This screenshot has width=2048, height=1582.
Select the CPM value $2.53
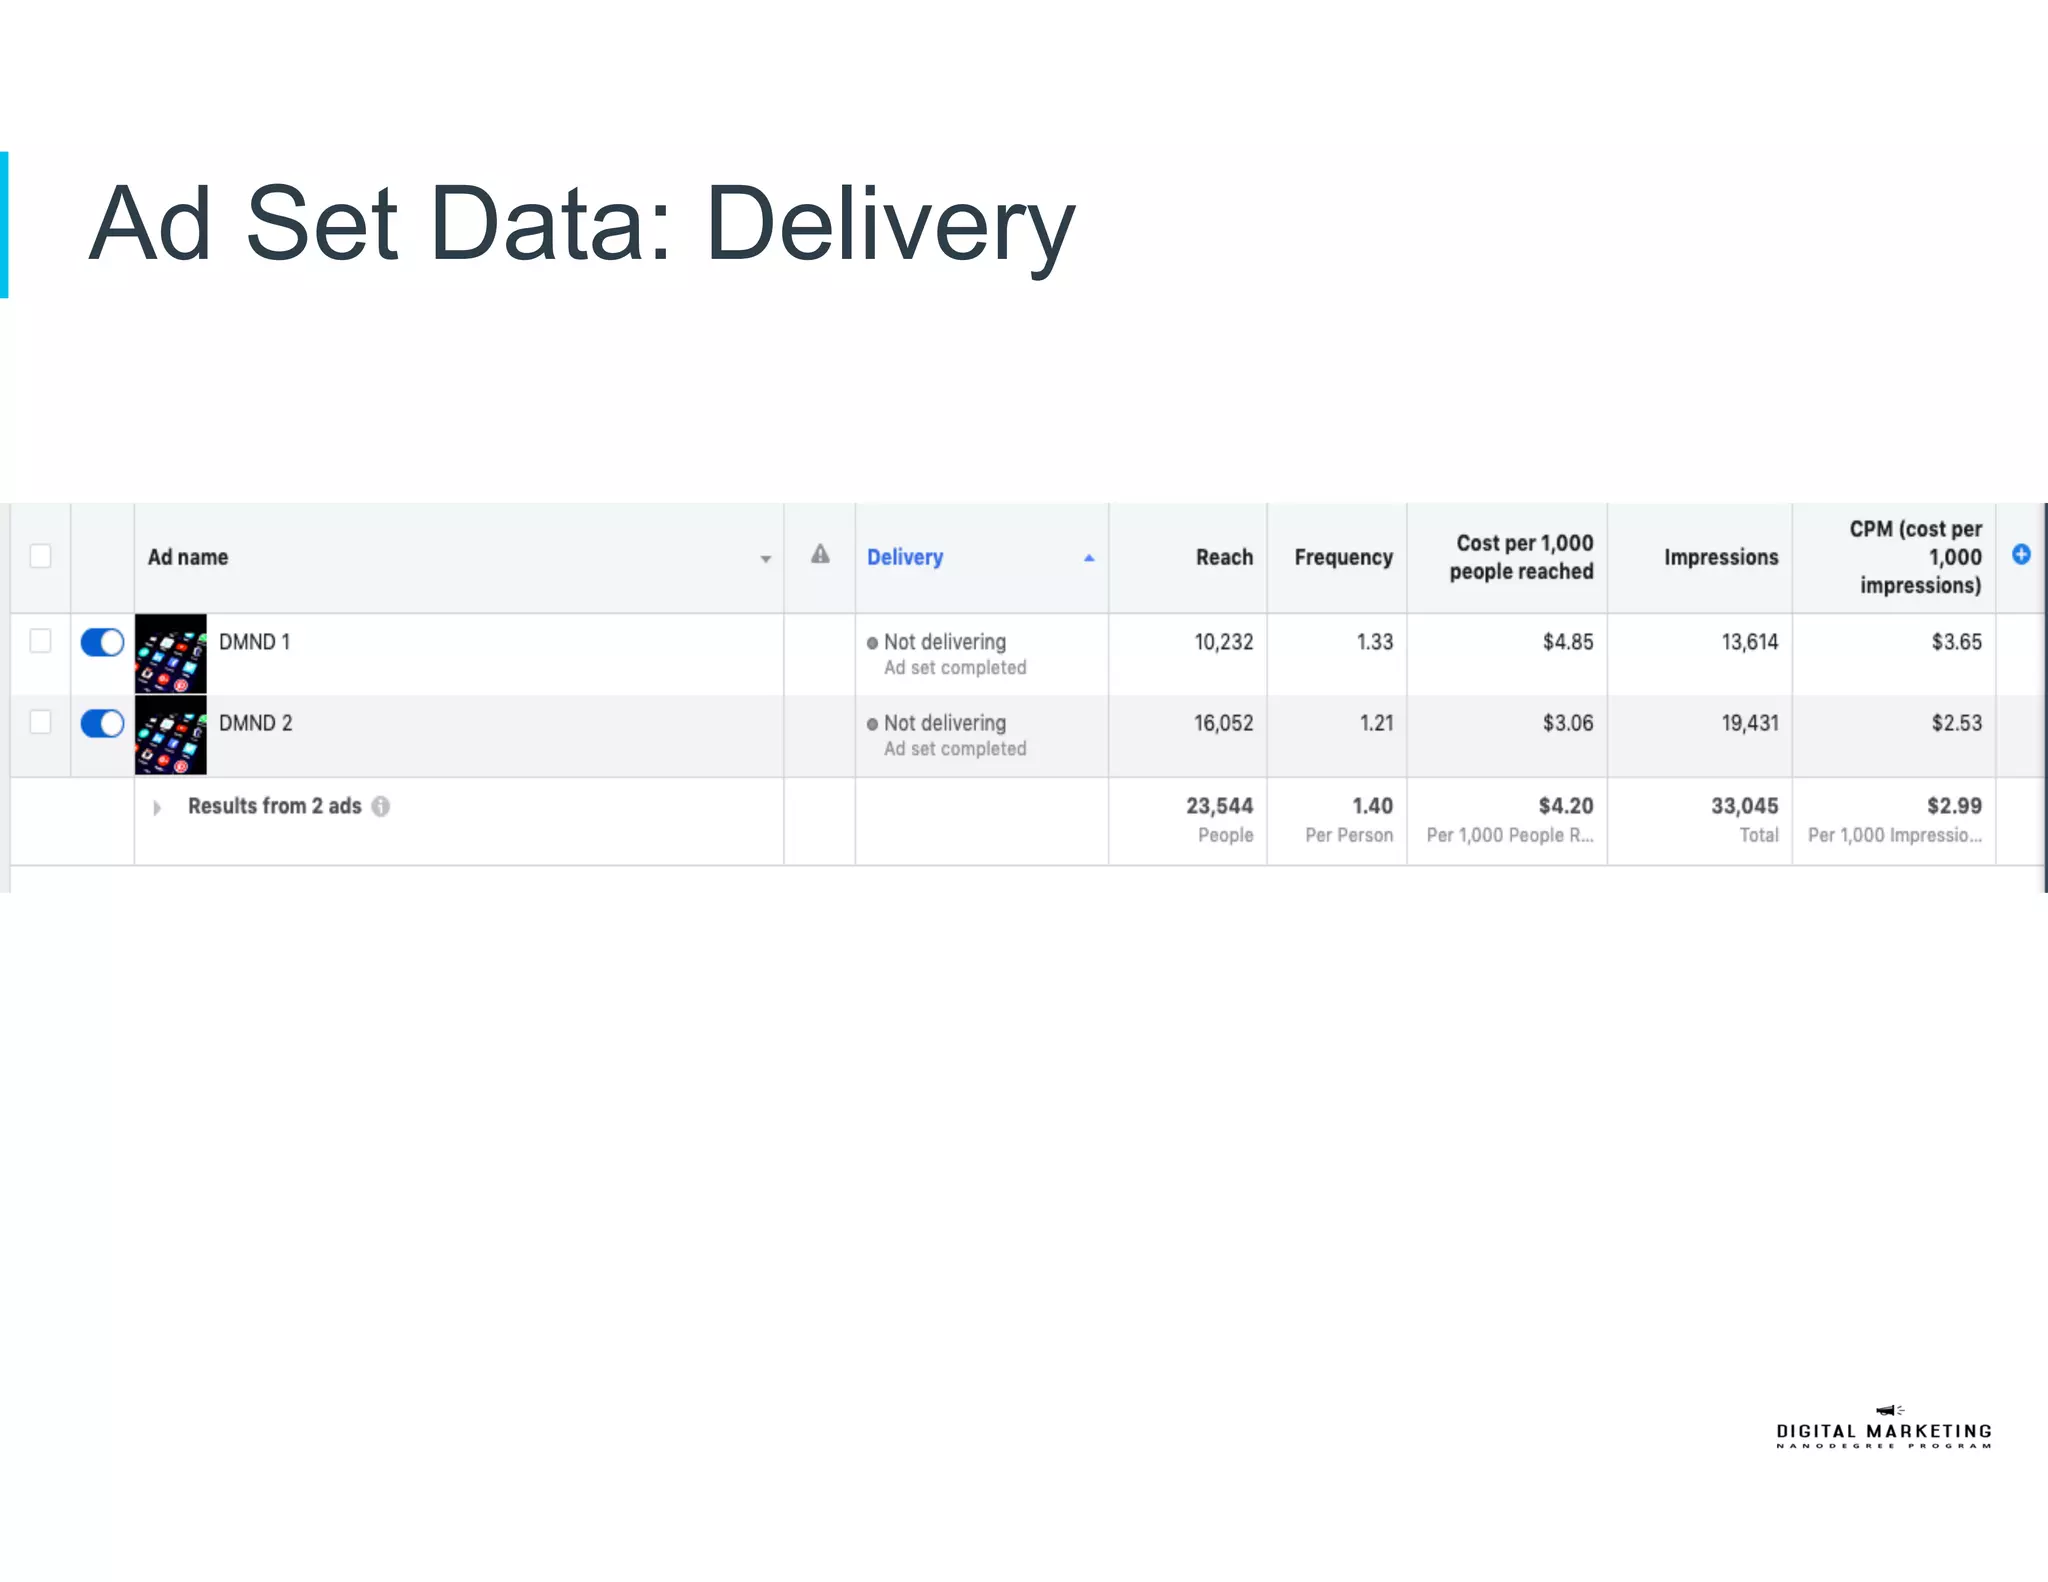1957,723
